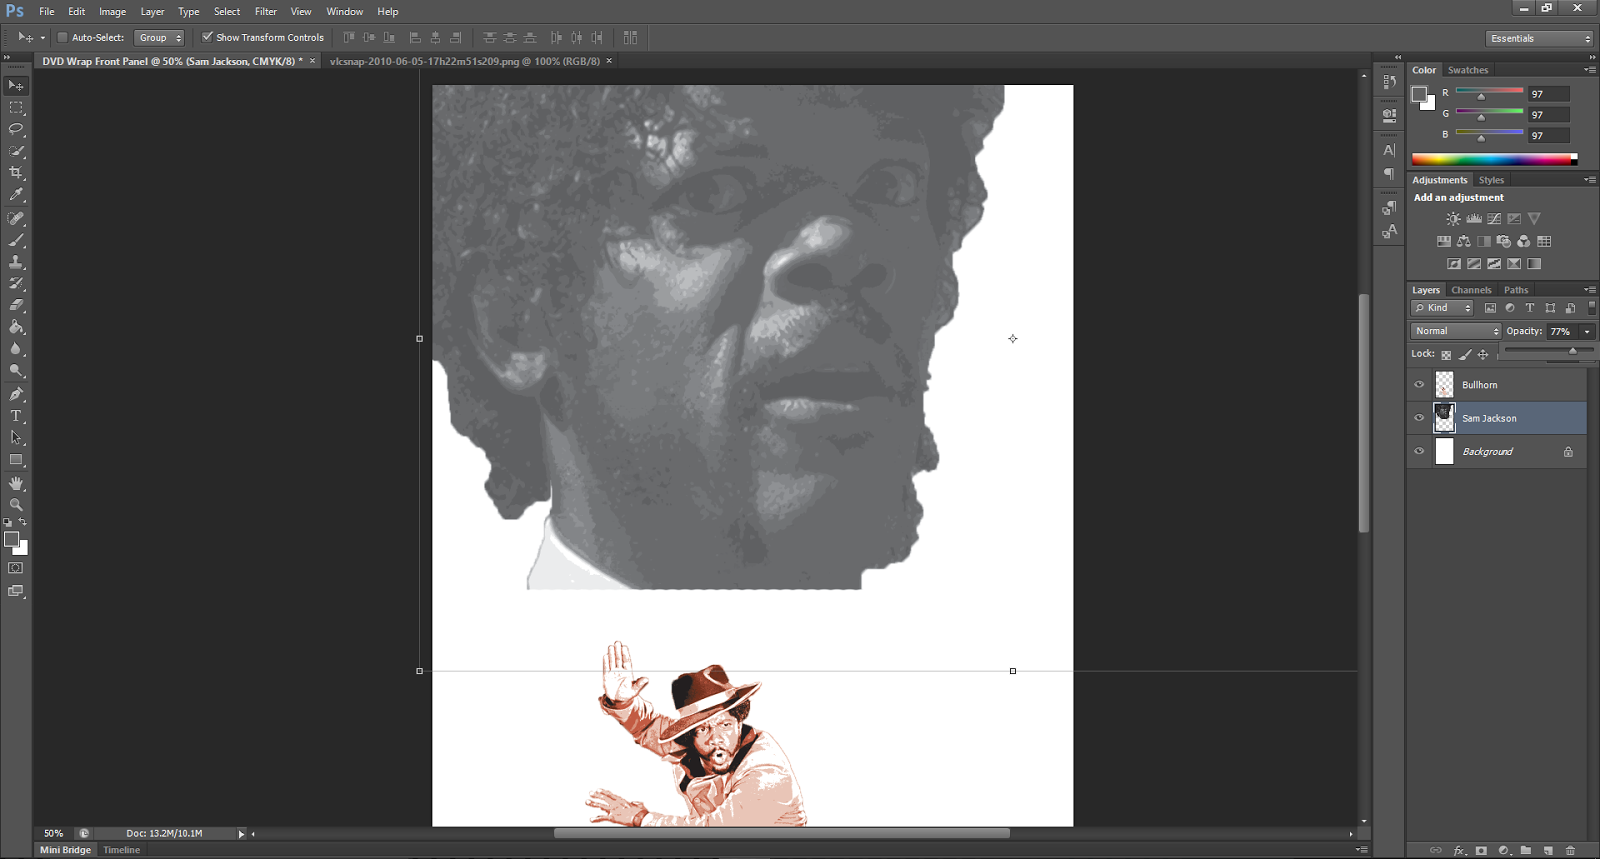
Task: Select the Paint Bucket tool
Action: (16, 327)
